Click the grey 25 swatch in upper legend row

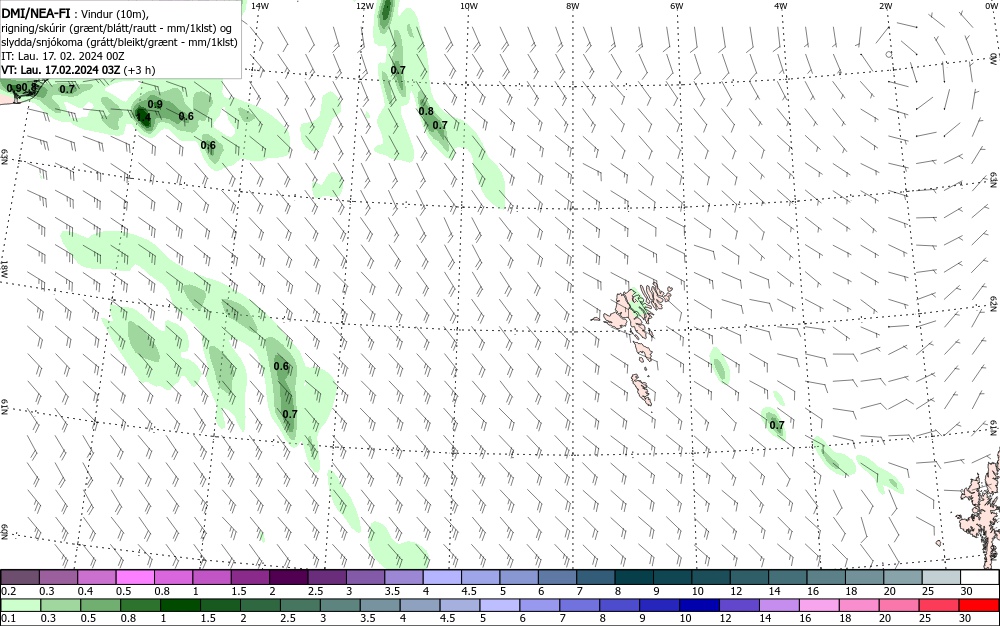click(x=942, y=577)
